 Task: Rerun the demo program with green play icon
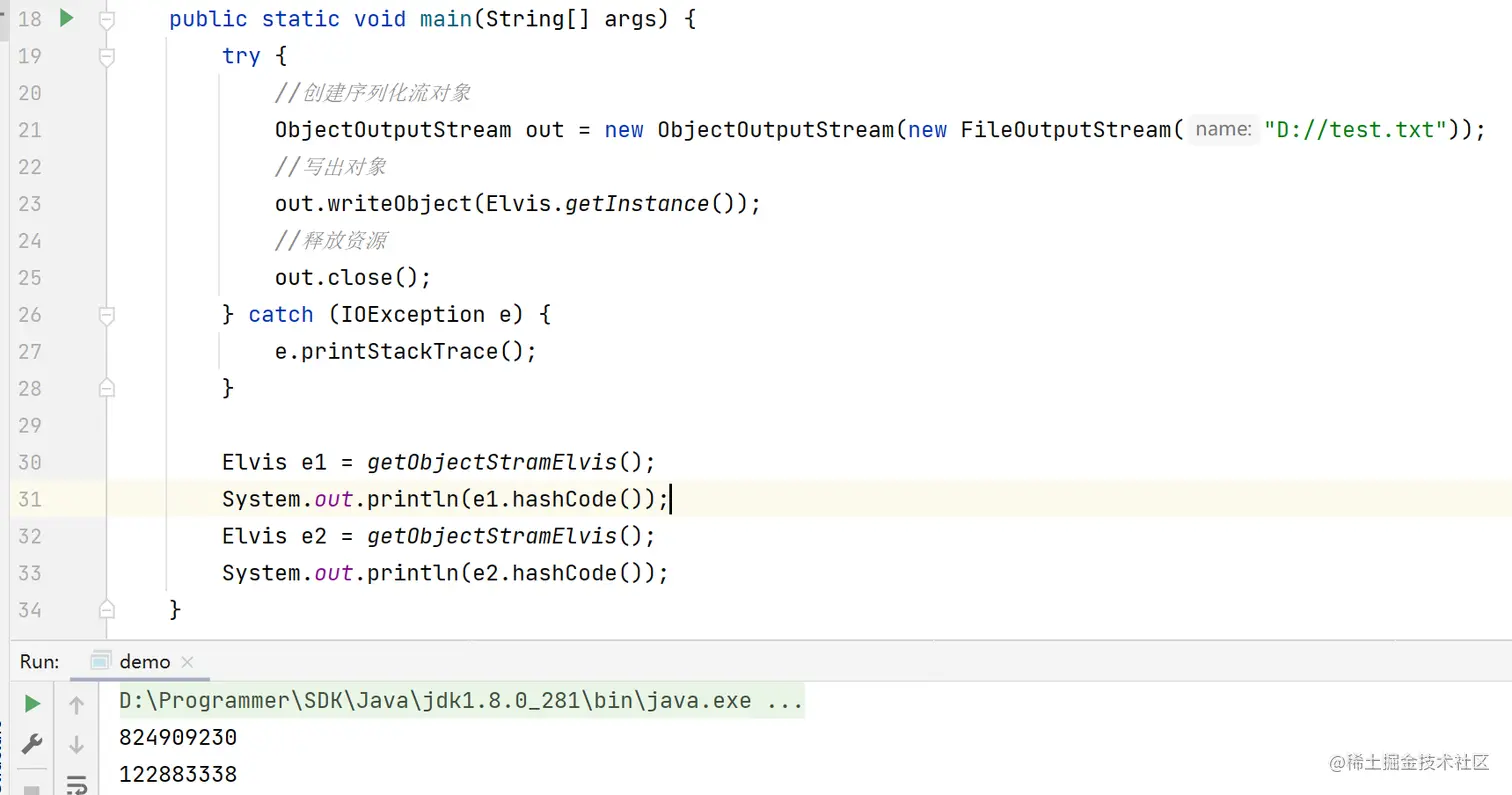point(32,704)
